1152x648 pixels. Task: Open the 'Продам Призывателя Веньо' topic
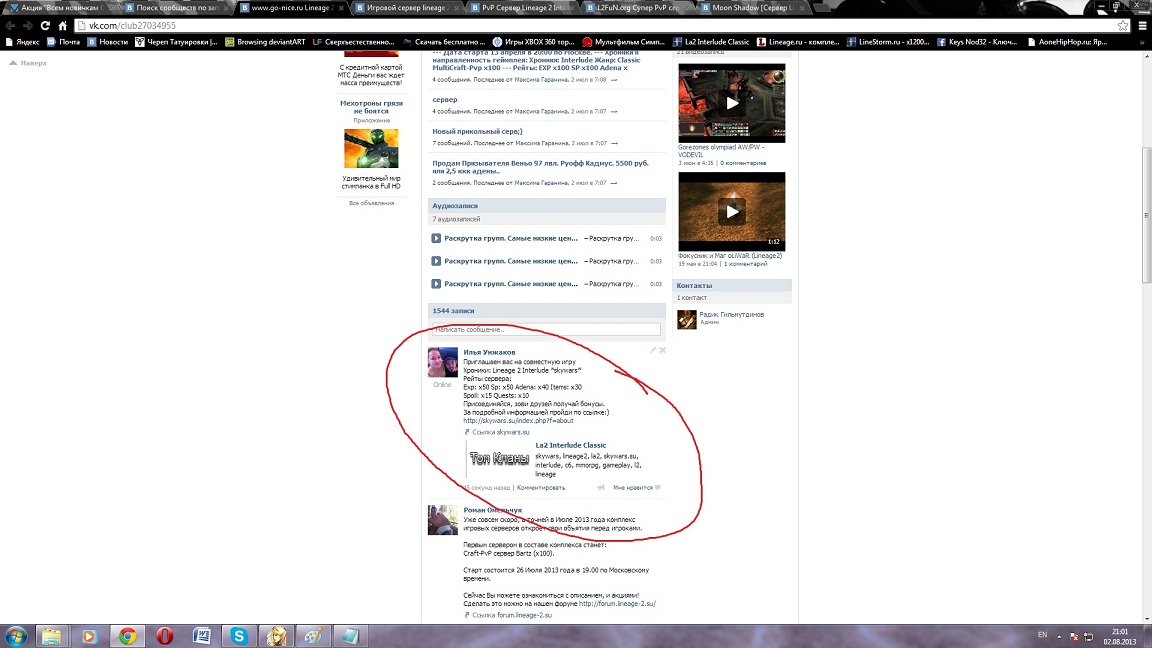[x=540, y=167]
